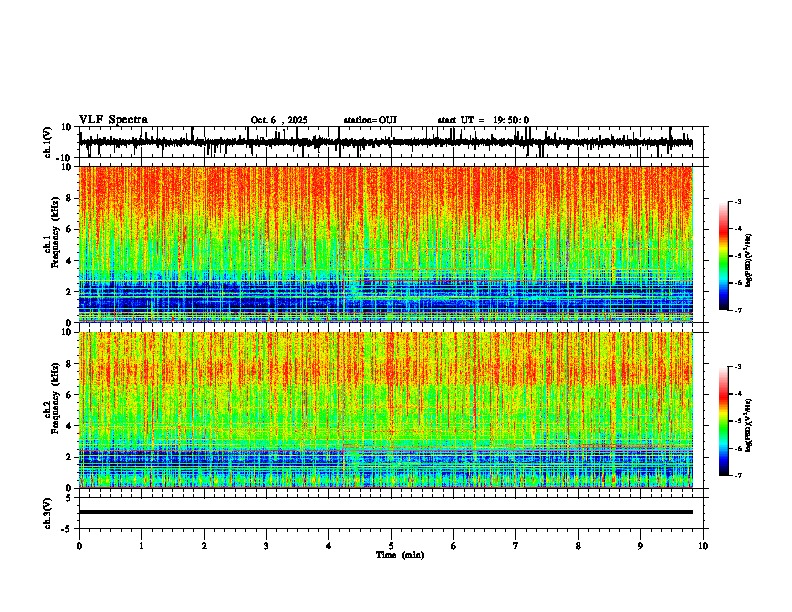Screen dimensions: 792x612
Task: Click the ch.1 PSD color scale bar
Action: click(724, 256)
